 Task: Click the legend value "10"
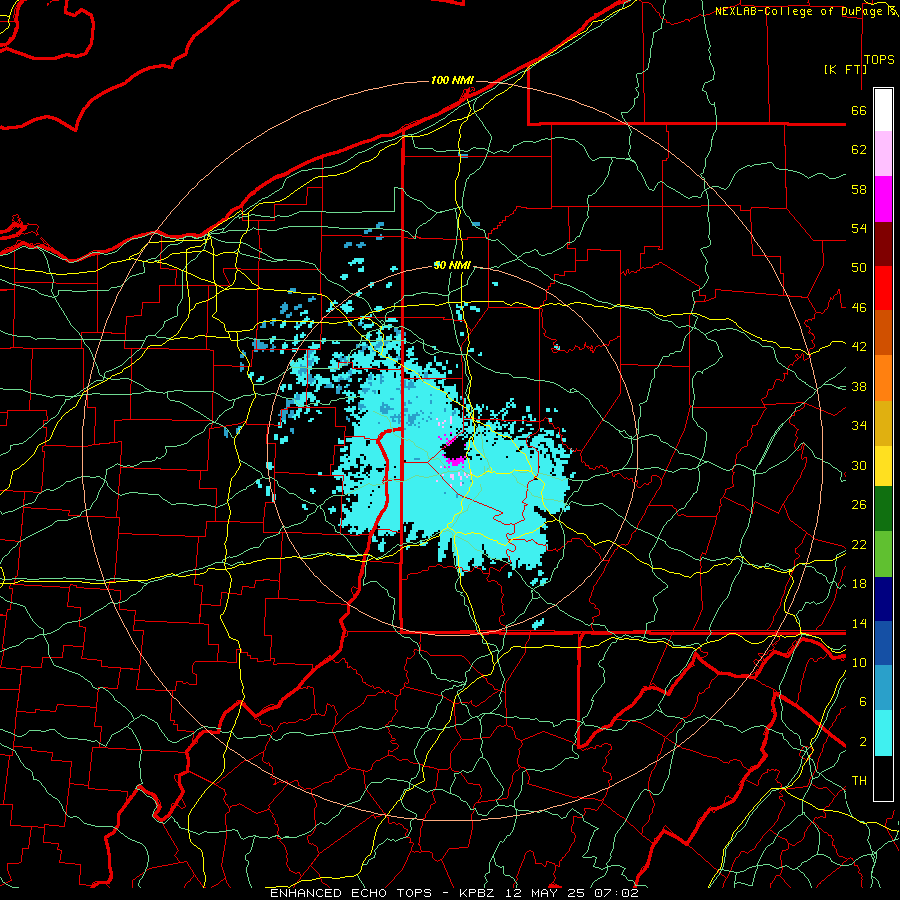point(859,662)
